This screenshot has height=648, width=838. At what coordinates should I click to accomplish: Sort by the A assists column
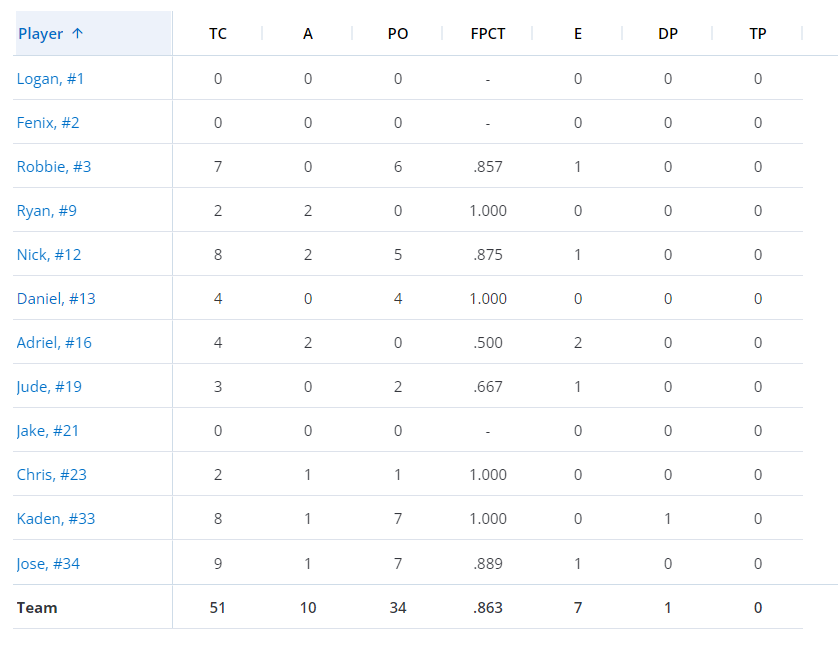point(308,34)
